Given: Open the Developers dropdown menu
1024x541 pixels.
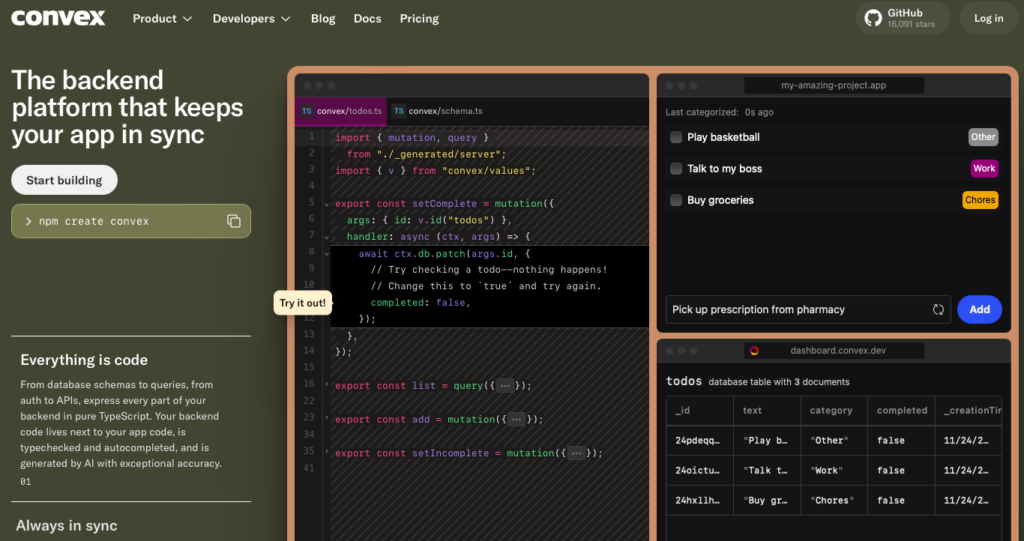Looking at the screenshot, I should [x=251, y=18].
